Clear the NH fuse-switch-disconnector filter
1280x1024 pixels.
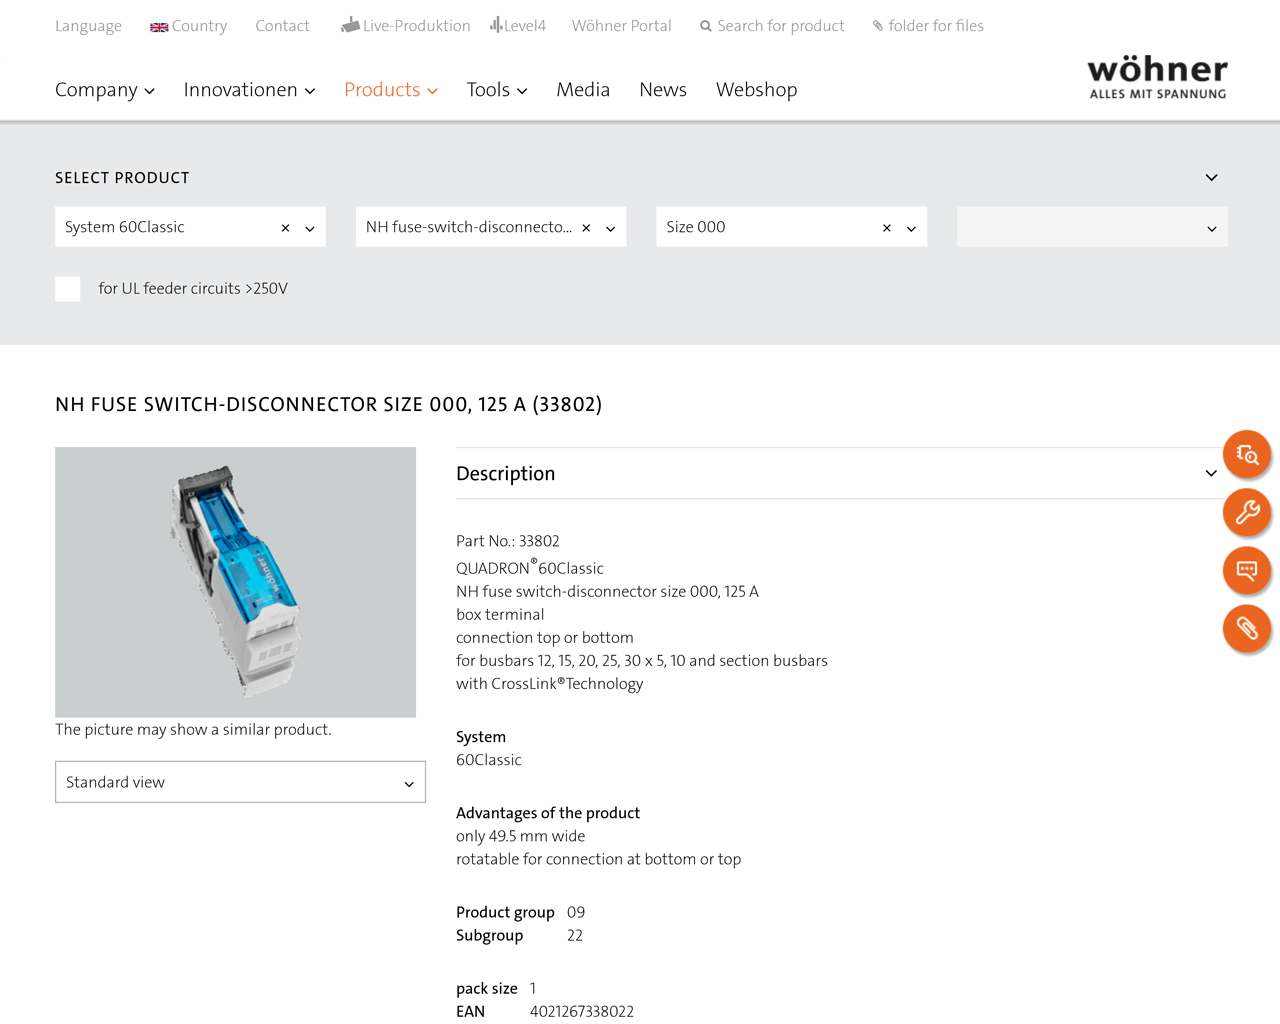pos(586,228)
